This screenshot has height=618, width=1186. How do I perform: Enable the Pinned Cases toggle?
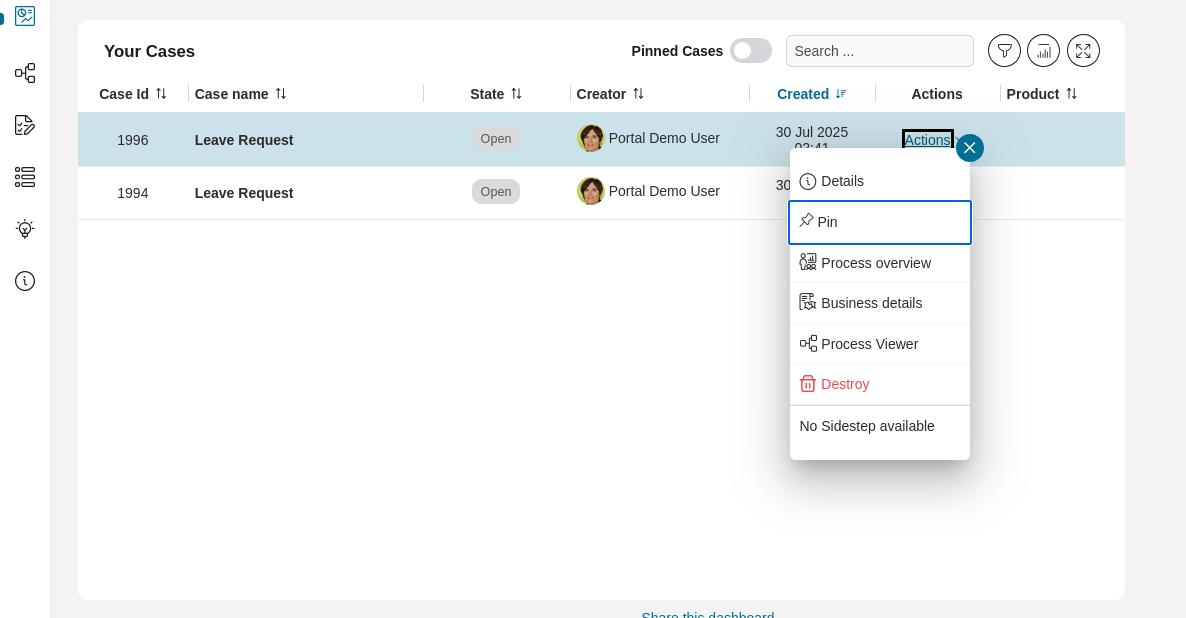pos(751,50)
